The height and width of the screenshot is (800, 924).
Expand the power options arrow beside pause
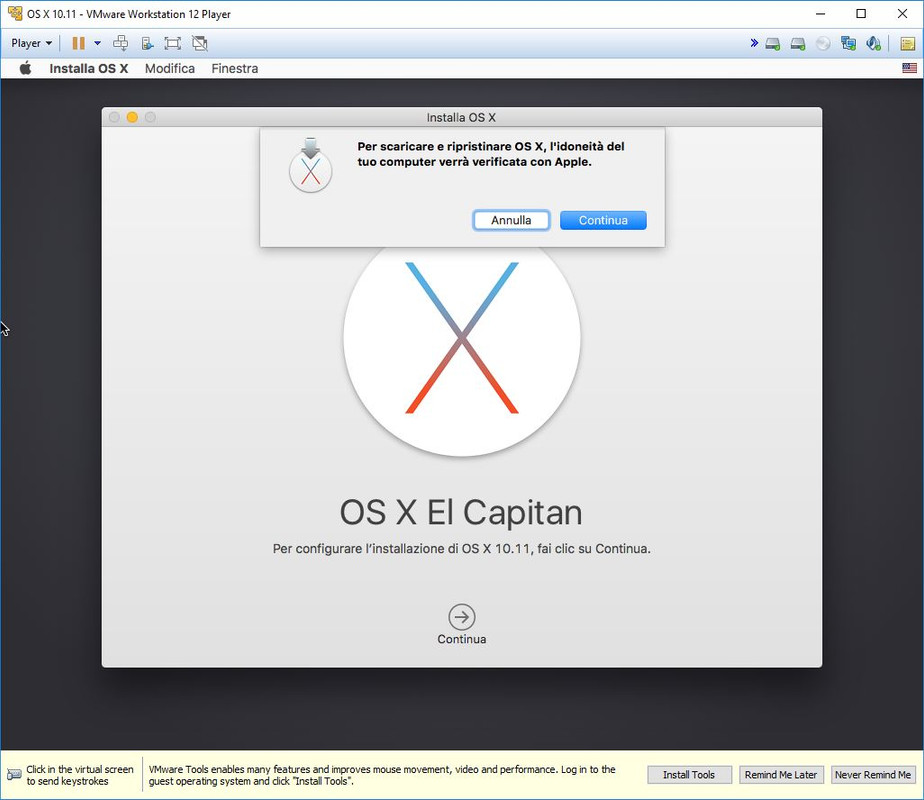97,43
